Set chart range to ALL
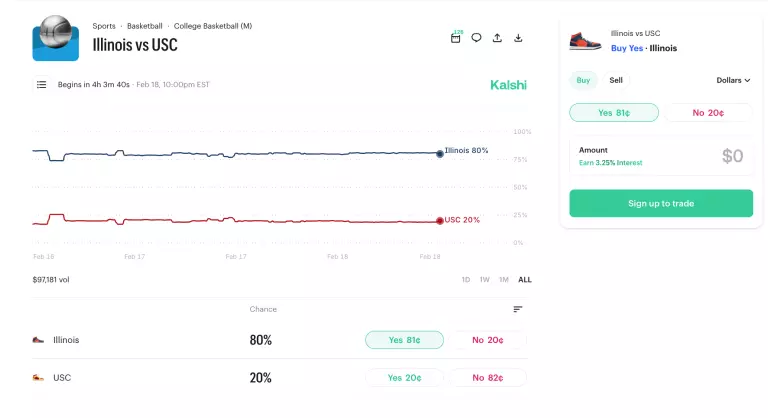768x418 pixels. tap(525, 280)
